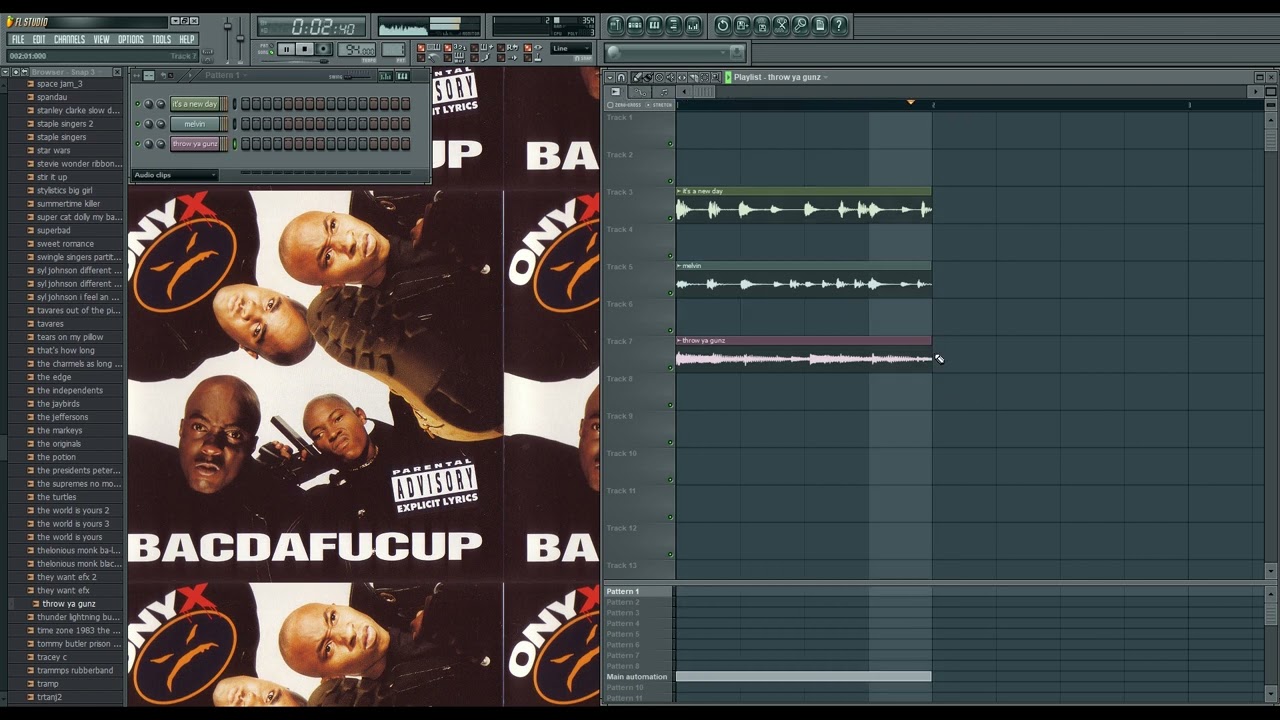This screenshot has width=1280, height=720.
Task: Select the zoom tool in playlist
Action: click(x=716, y=77)
